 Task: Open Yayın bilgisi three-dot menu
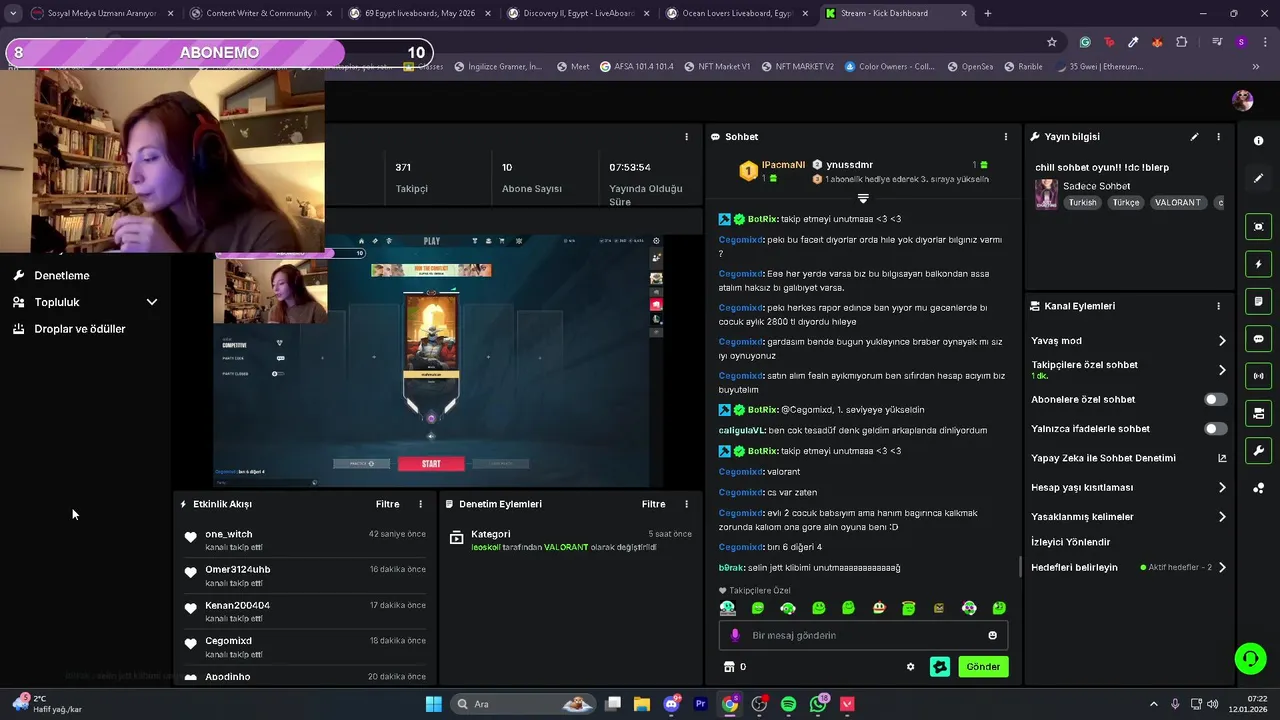[1218, 137]
